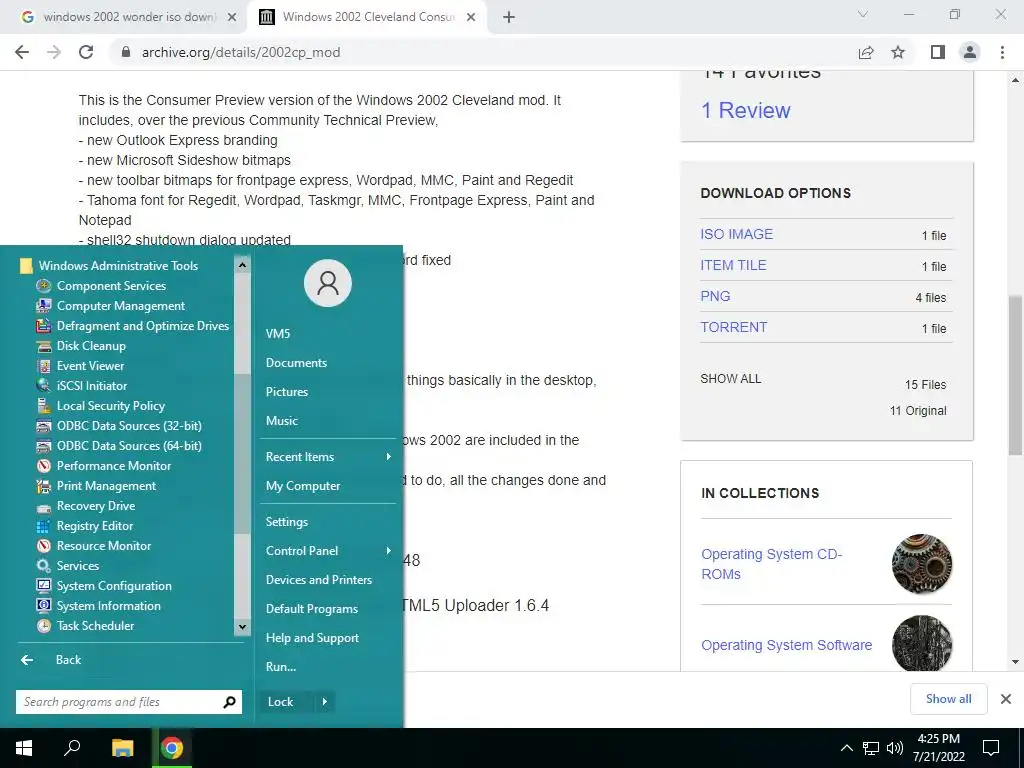This screenshot has width=1024, height=768.
Task: Open Music from start menu
Action: pyautogui.click(x=282, y=421)
